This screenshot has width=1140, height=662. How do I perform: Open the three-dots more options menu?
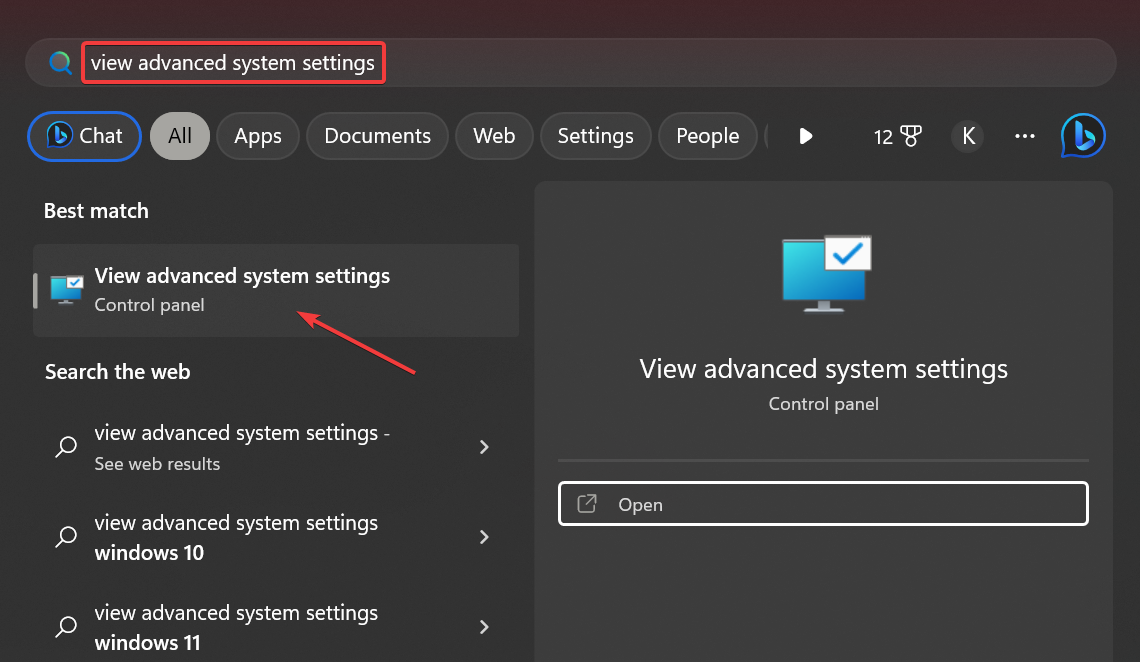pyautogui.click(x=1024, y=136)
